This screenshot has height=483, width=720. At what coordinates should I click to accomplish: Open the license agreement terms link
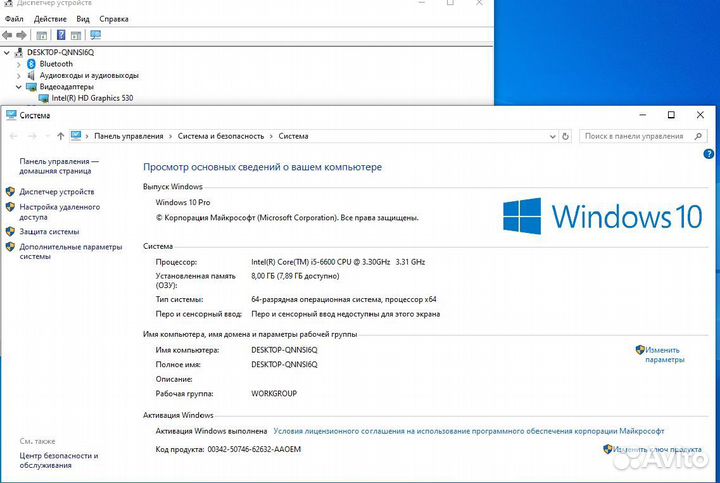(x=469, y=431)
